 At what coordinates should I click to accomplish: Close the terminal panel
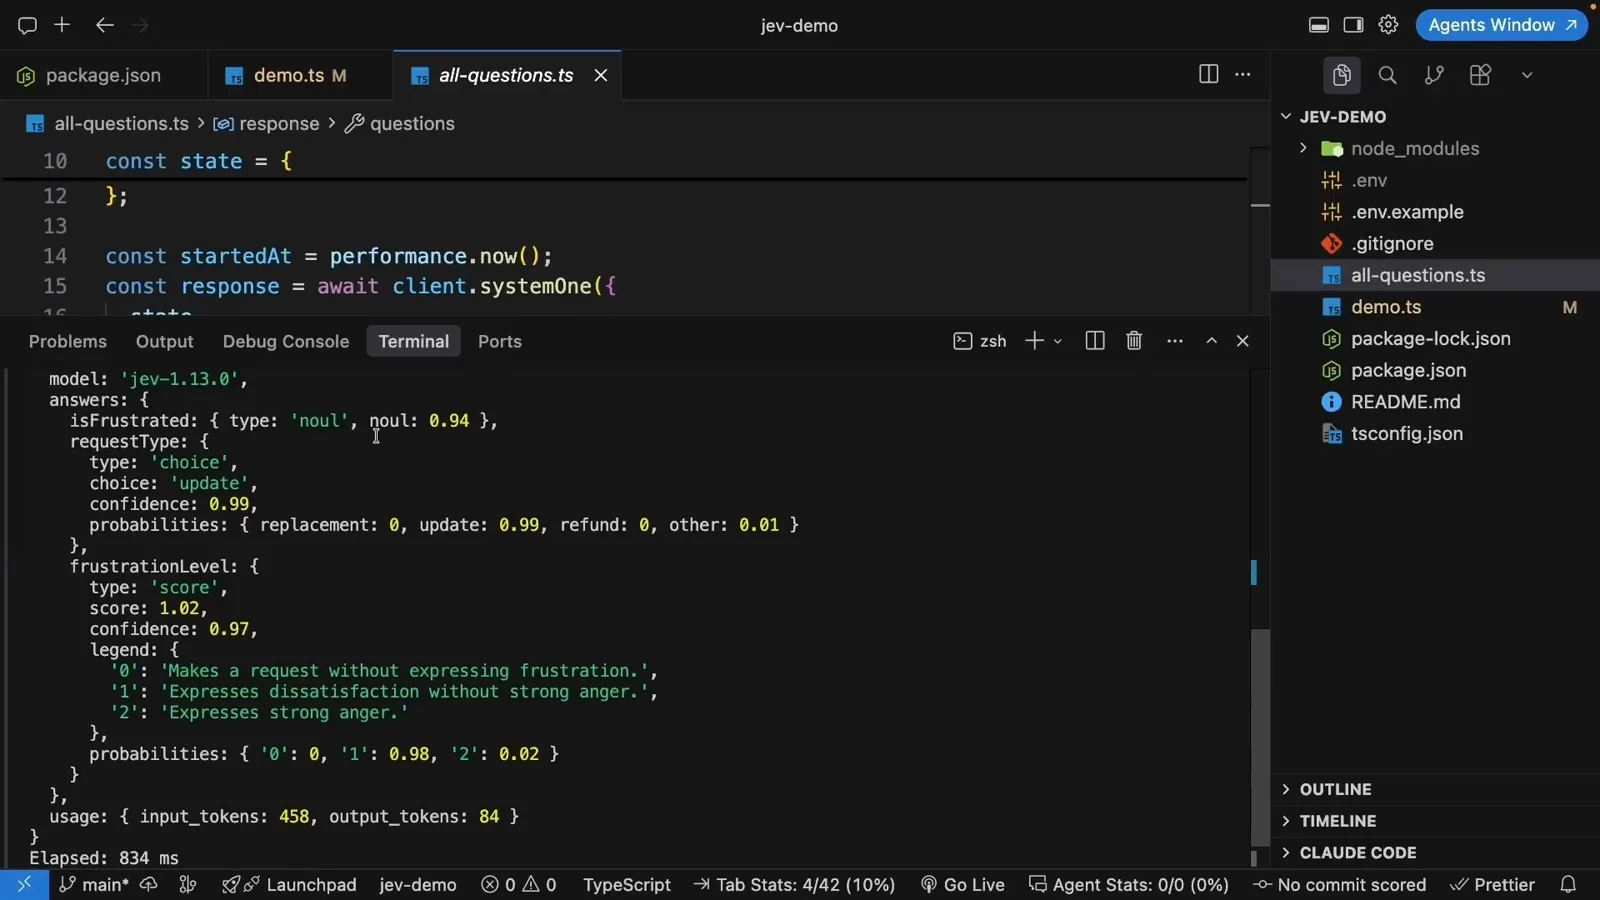point(1243,341)
